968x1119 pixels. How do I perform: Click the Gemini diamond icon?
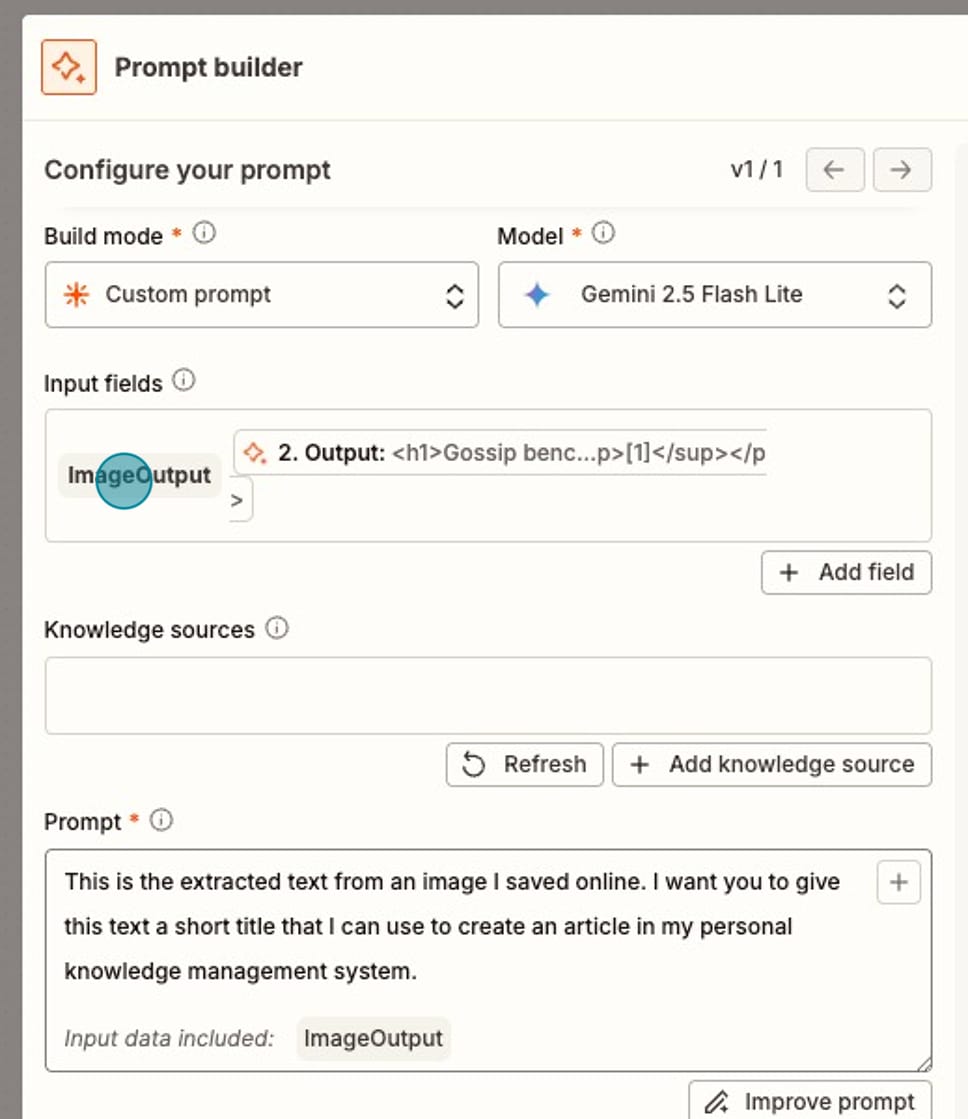[538, 294]
